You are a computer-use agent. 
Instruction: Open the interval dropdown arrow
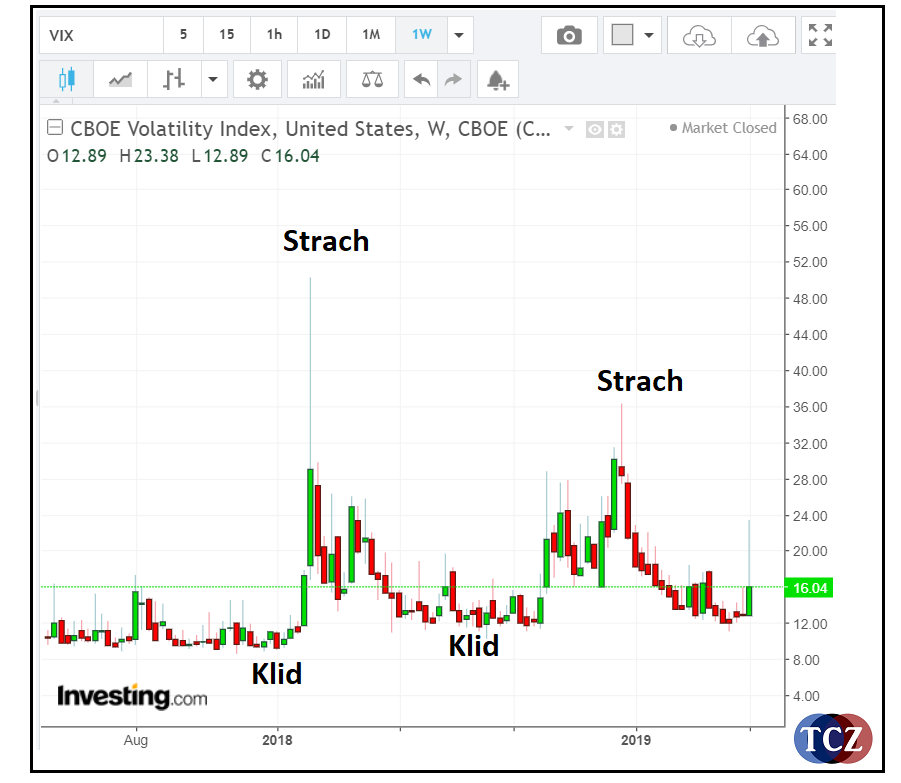pyautogui.click(x=459, y=35)
